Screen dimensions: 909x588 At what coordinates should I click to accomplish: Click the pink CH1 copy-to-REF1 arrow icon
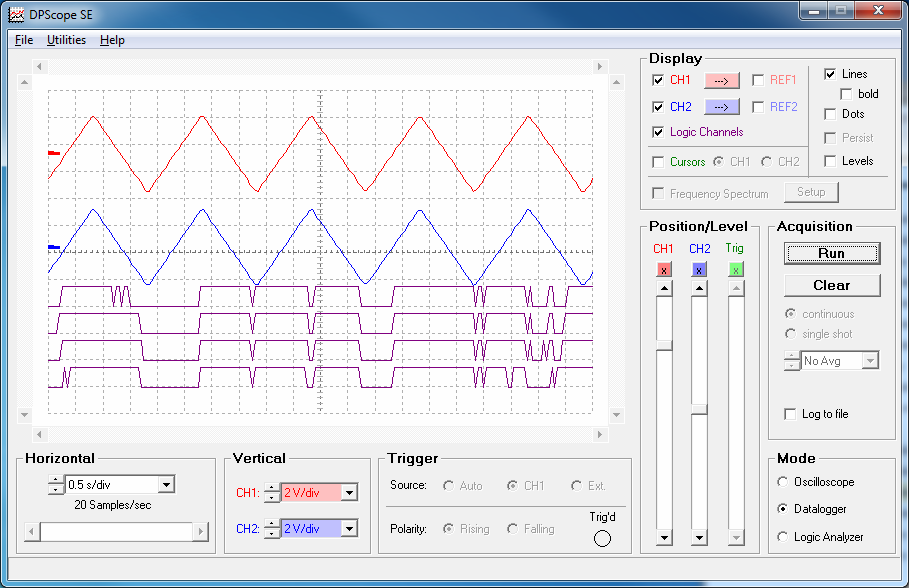point(721,80)
